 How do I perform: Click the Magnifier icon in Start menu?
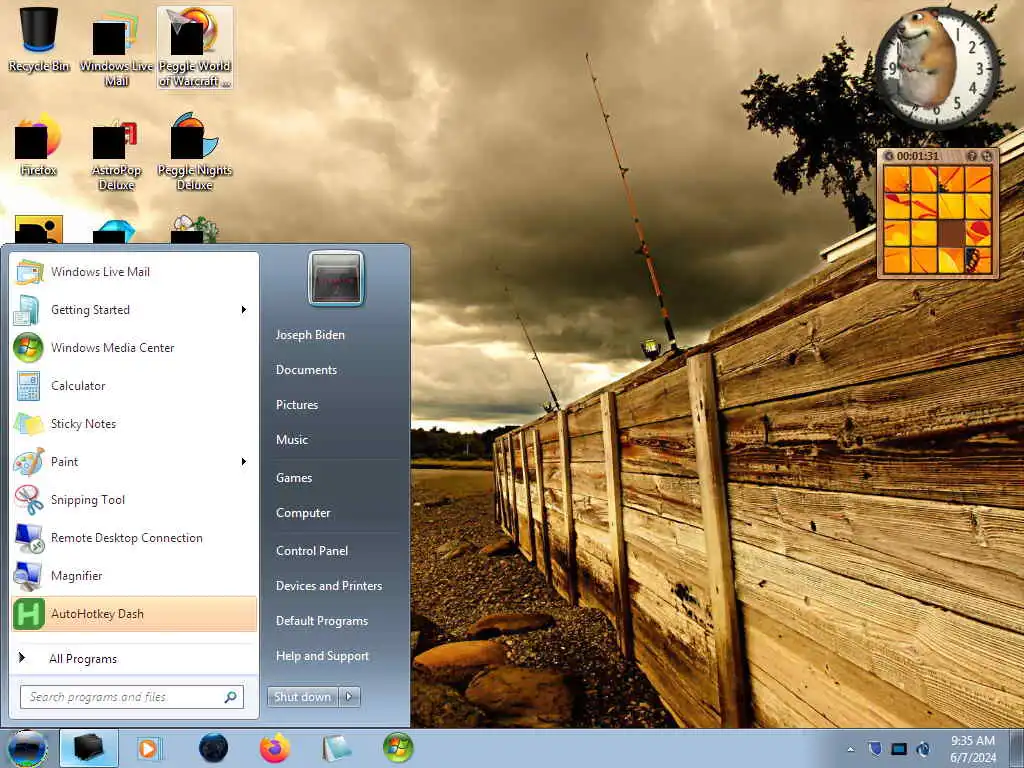coord(29,575)
